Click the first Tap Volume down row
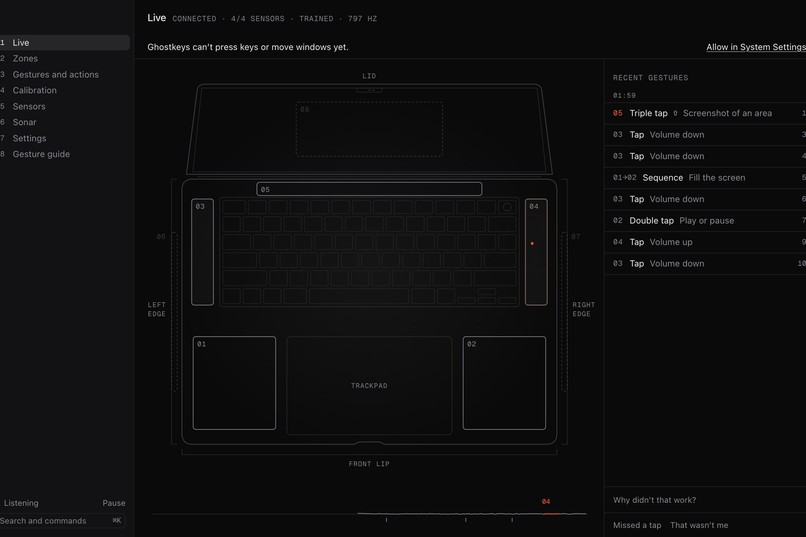Image resolution: width=806 pixels, height=537 pixels. pos(705,135)
